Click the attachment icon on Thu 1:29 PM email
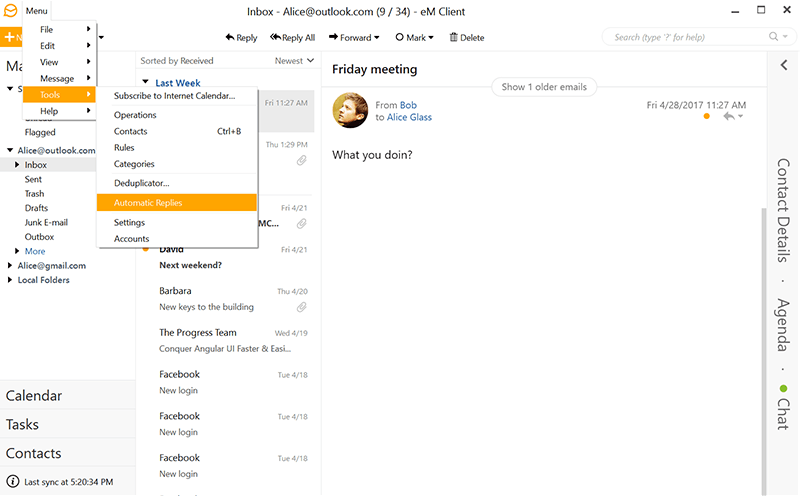Screen dimensions: 800x496 pyautogui.click(x=302, y=161)
